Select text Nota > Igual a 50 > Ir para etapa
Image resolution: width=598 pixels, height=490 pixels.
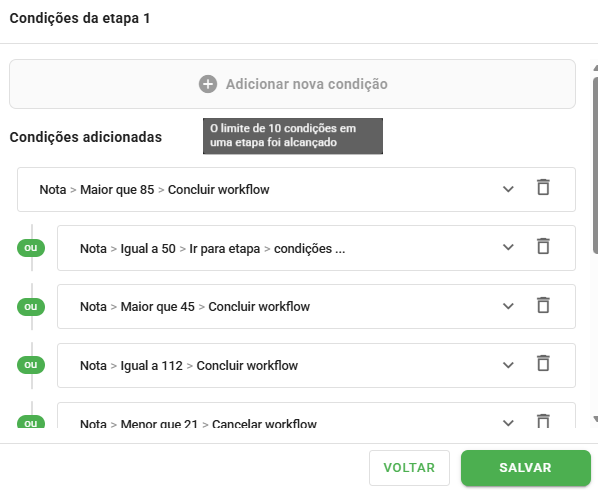coord(170,249)
